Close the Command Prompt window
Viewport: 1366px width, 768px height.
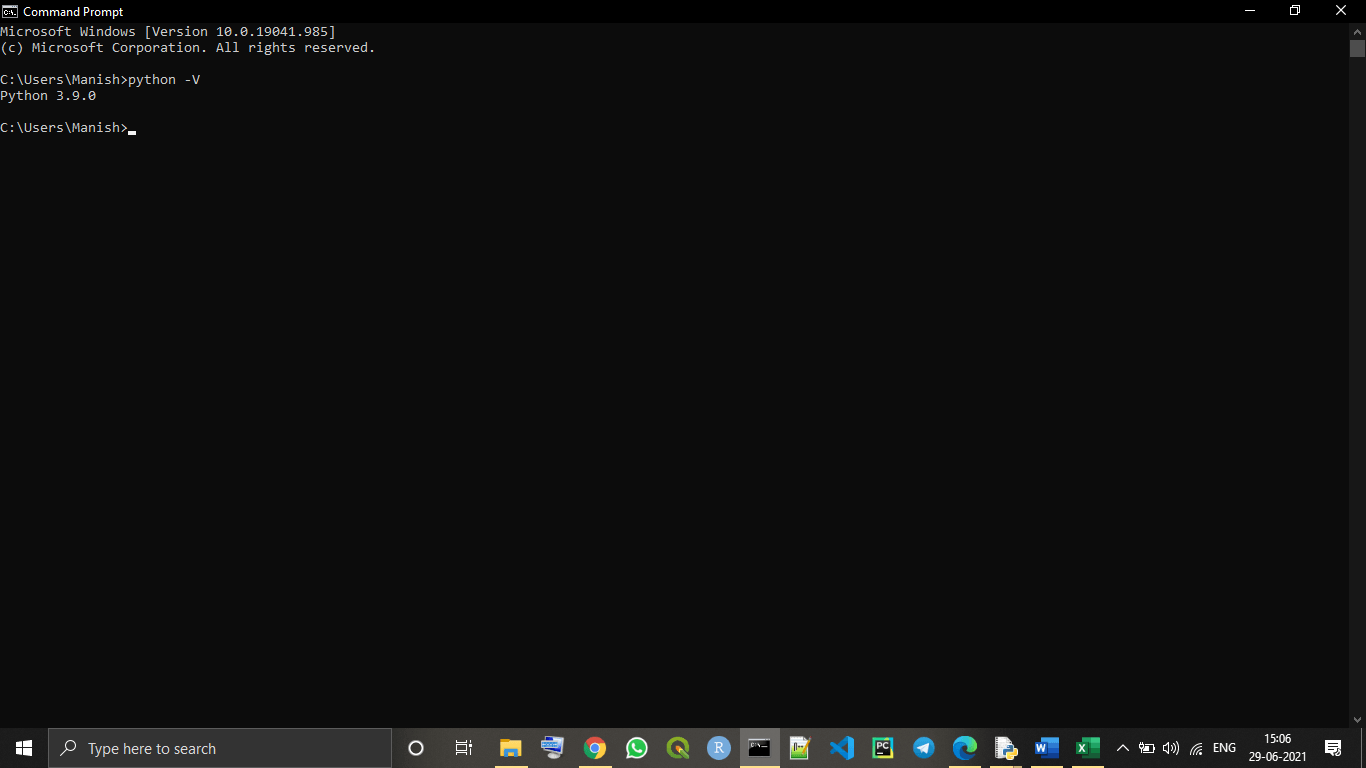pos(1341,11)
